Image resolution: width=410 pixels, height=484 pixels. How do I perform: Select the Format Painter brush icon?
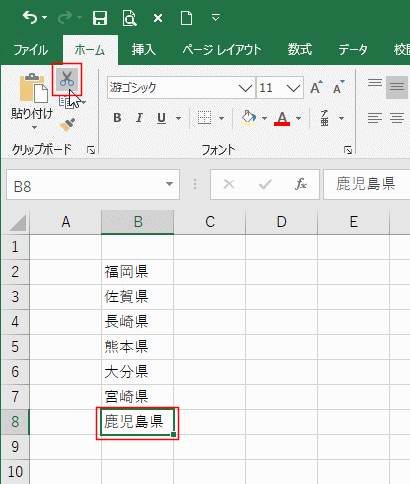[x=67, y=125]
